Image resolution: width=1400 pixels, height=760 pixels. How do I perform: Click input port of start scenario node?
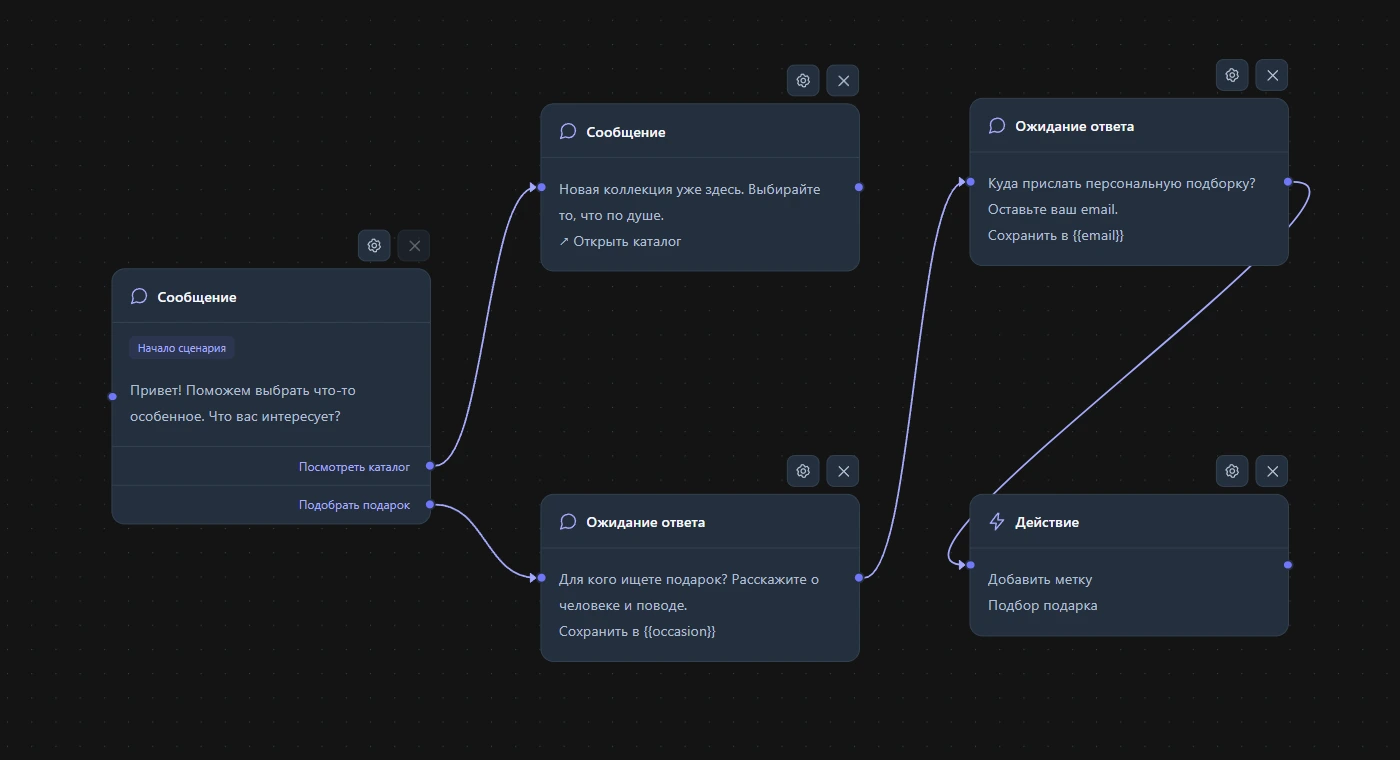click(112, 396)
